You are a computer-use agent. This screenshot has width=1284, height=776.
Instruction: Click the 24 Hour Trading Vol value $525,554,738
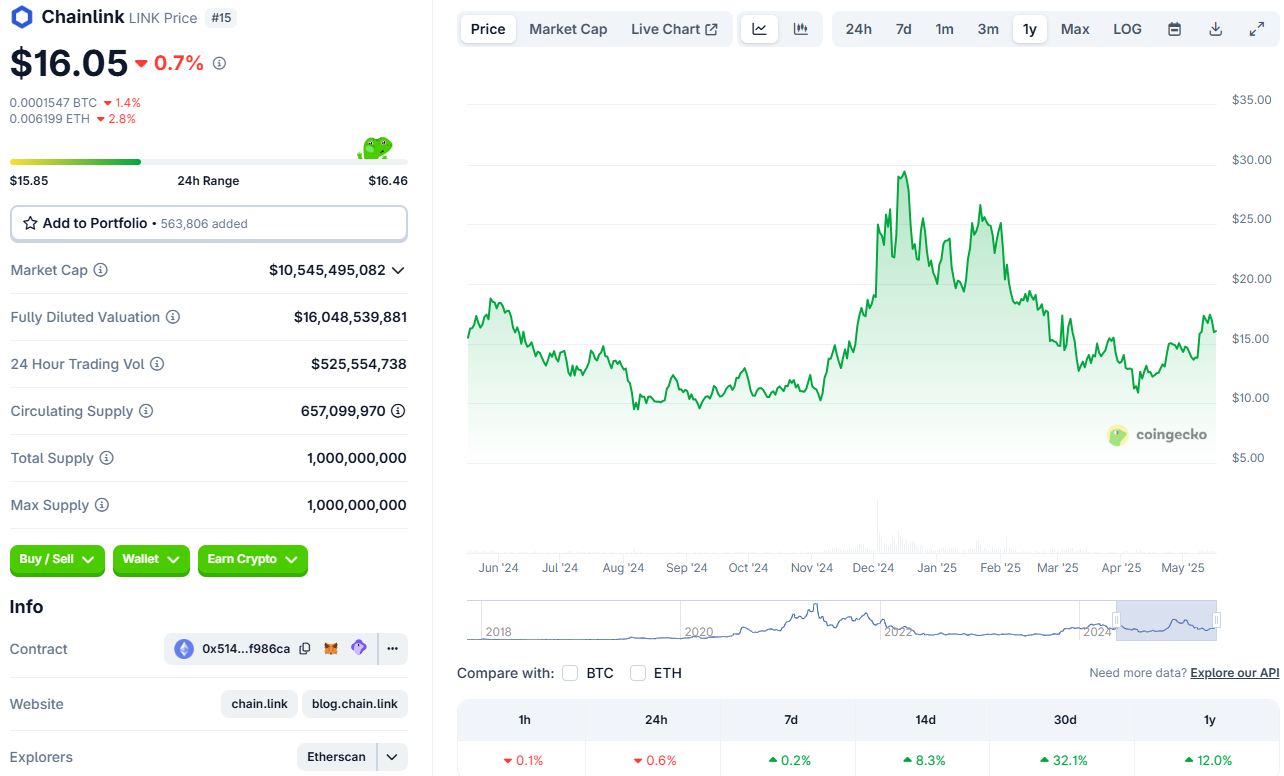pos(359,364)
